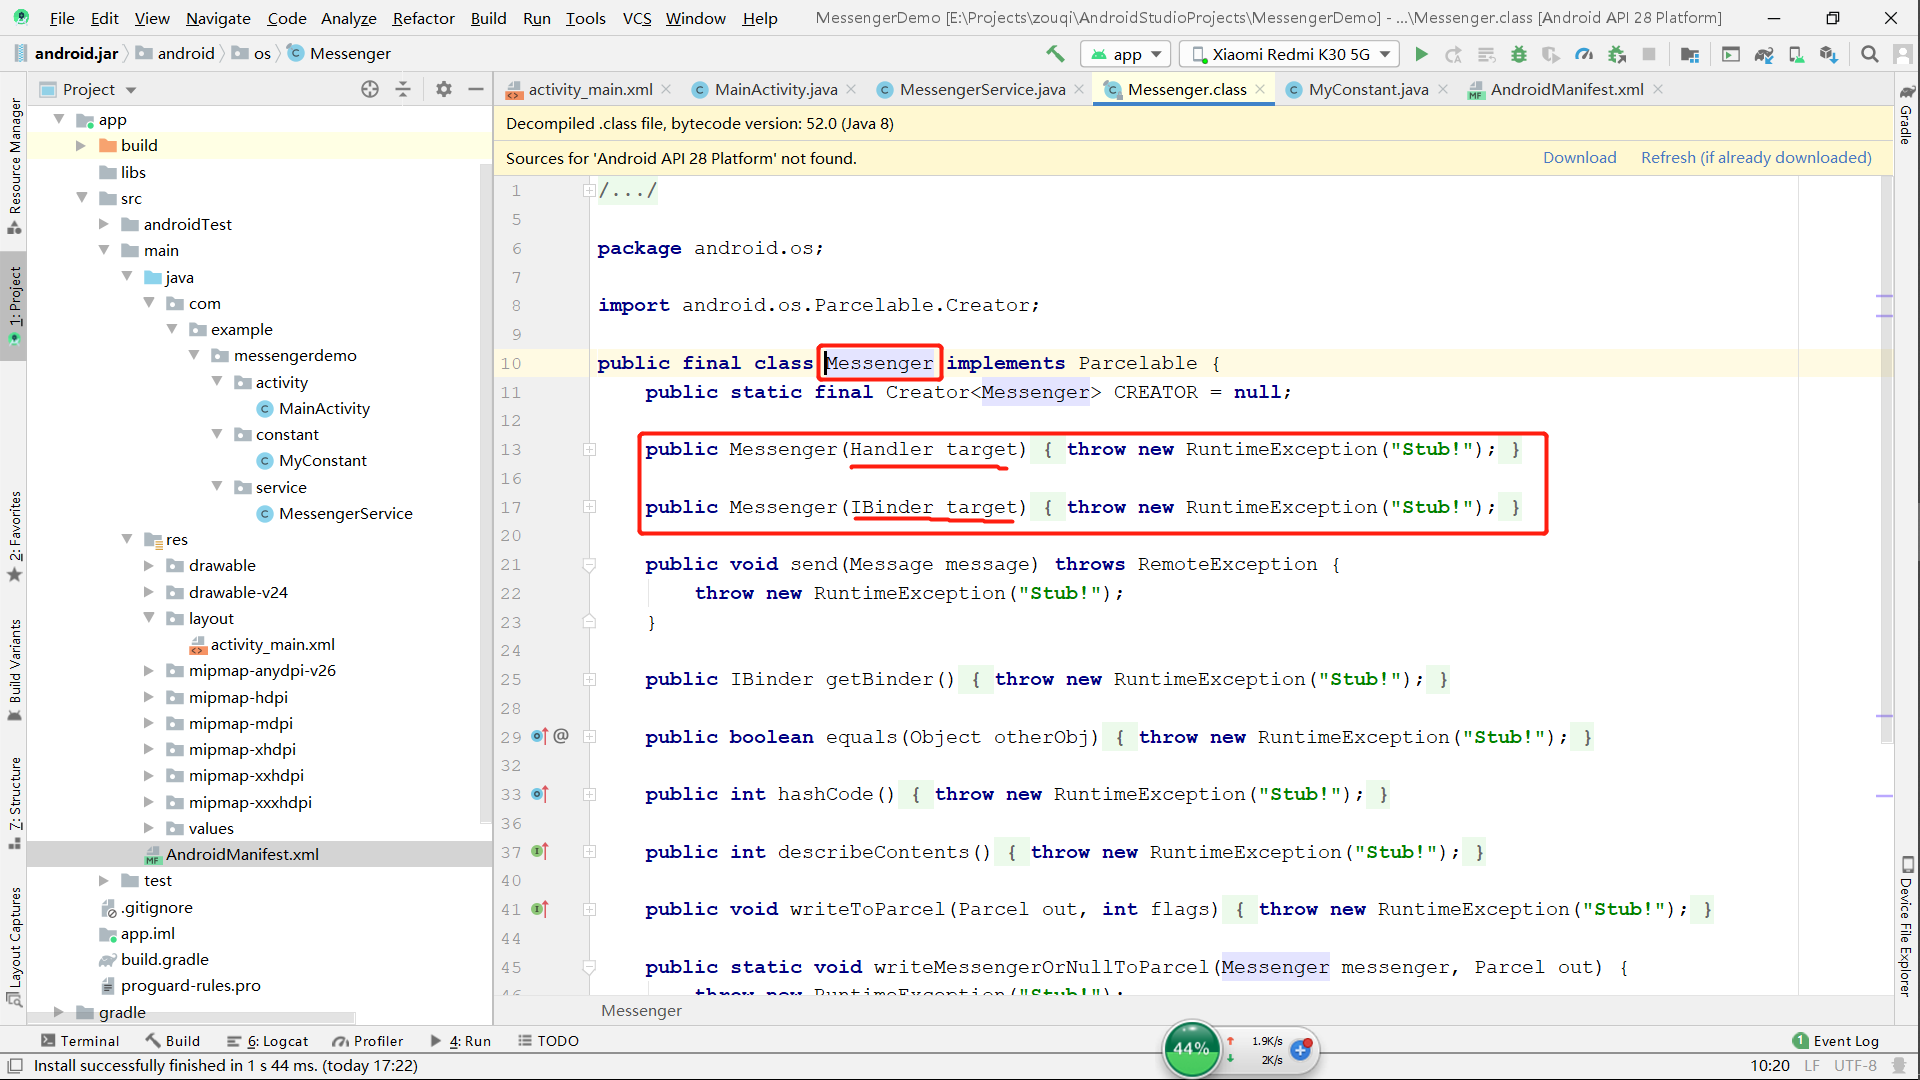Click the tool windows quick-access icon in status bar

point(14,1066)
